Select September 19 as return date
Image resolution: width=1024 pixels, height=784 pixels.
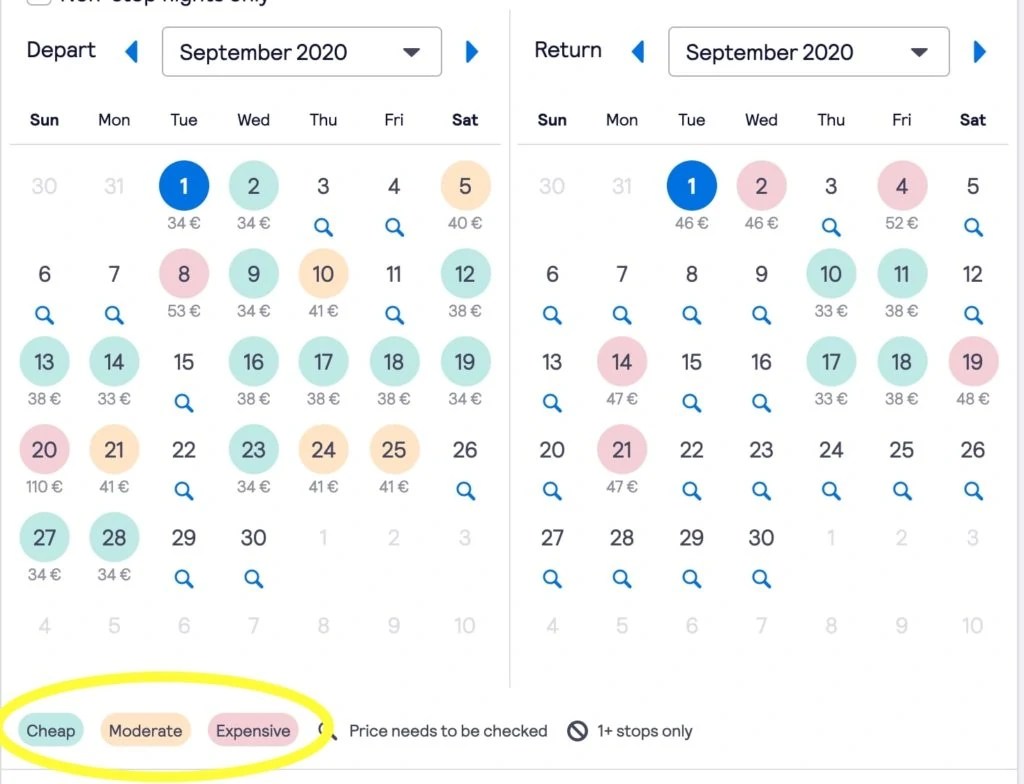point(972,361)
